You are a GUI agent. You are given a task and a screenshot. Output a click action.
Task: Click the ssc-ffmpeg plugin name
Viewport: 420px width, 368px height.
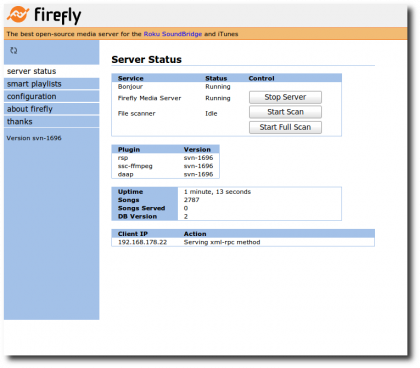coord(135,166)
